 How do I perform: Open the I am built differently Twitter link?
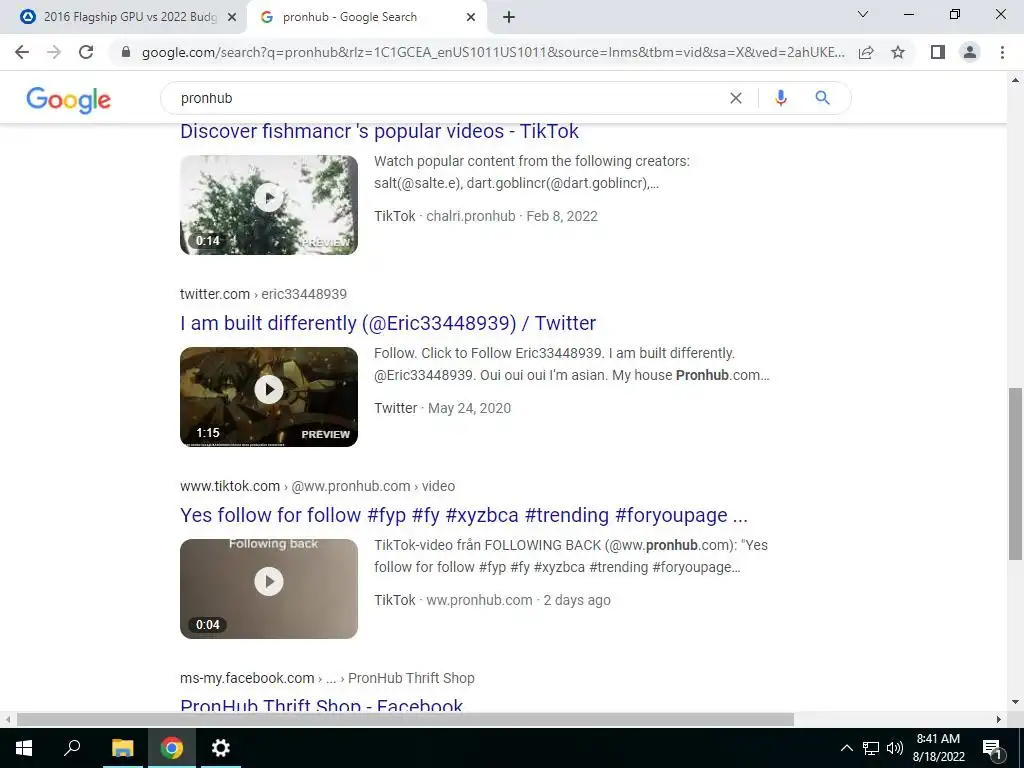[388, 323]
